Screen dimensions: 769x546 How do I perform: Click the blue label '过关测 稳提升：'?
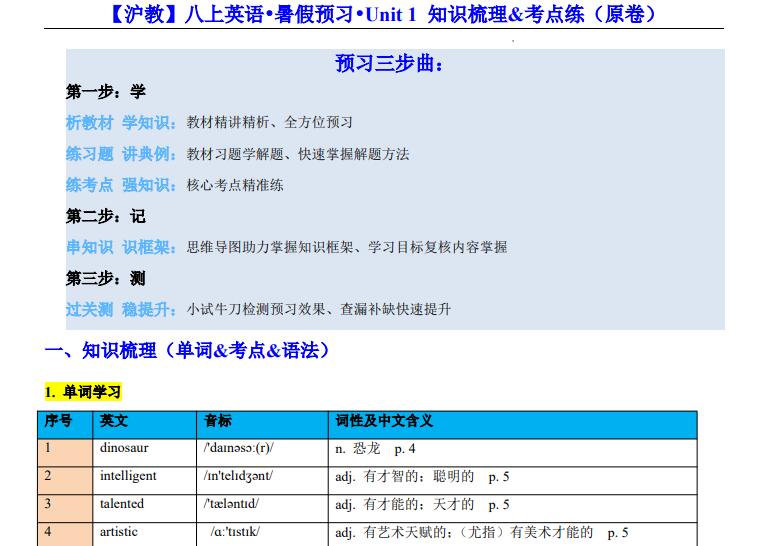tap(121, 310)
